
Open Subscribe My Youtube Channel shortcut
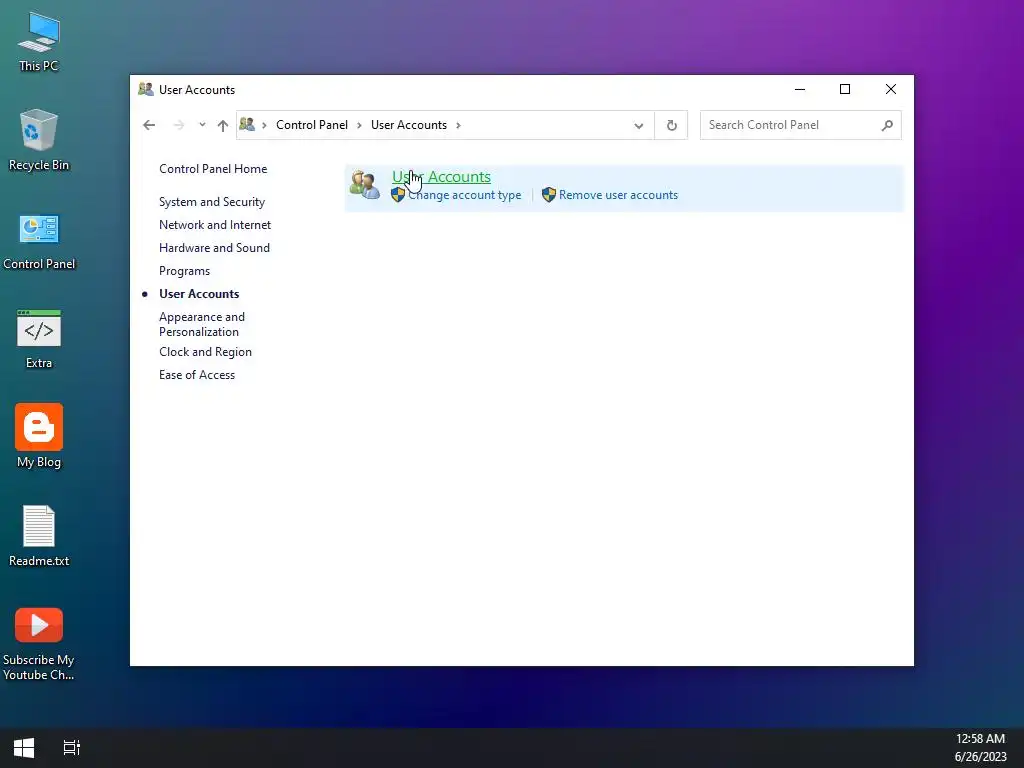click(x=39, y=644)
